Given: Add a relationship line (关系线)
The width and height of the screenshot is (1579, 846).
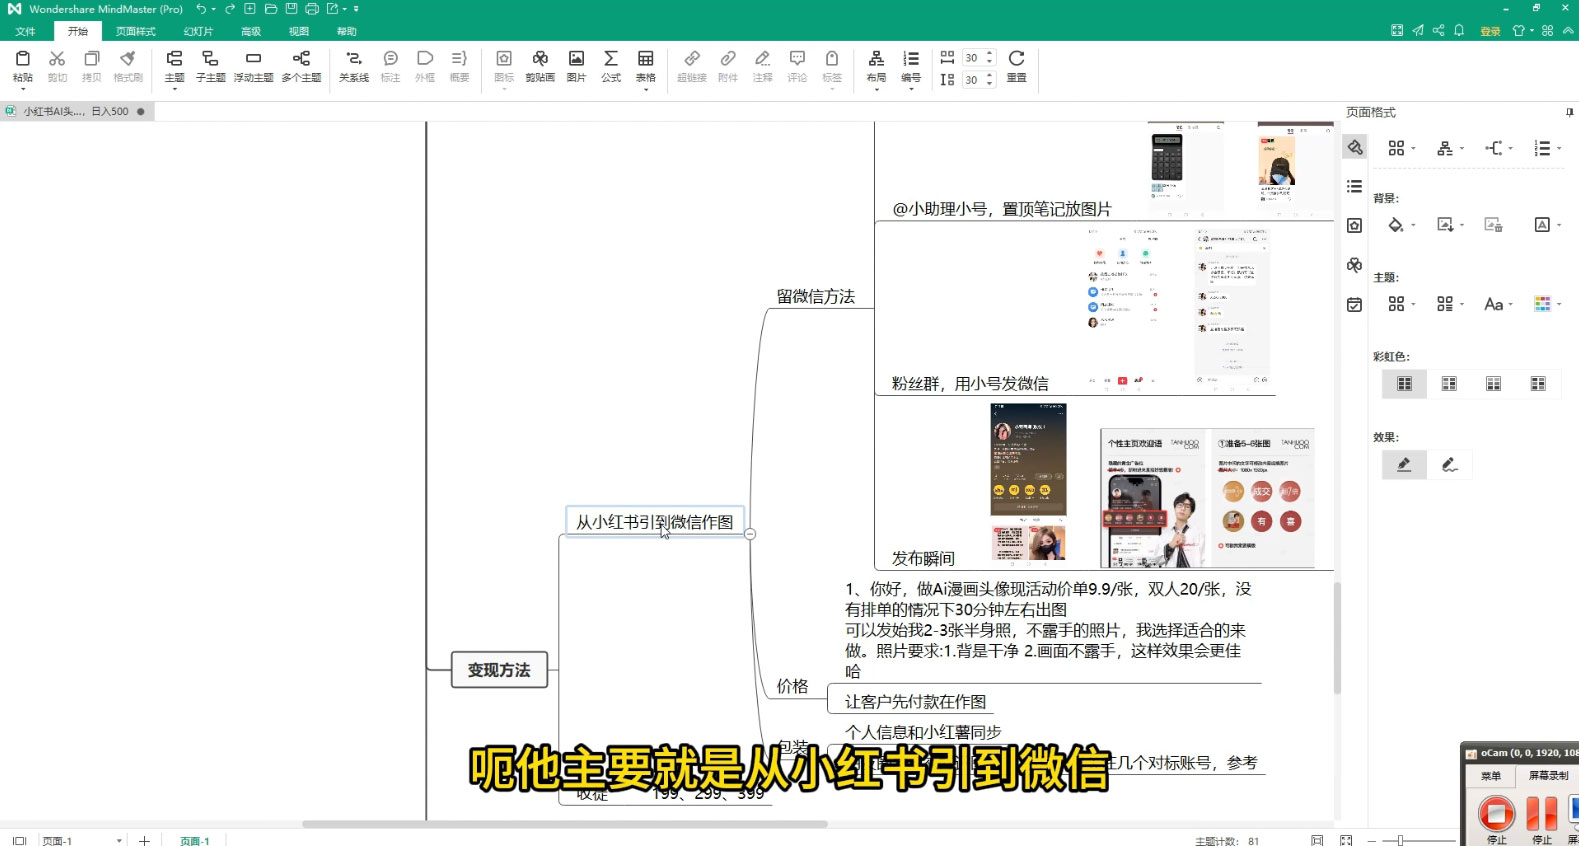Looking at the screenshot, I should tap(353, 65).
